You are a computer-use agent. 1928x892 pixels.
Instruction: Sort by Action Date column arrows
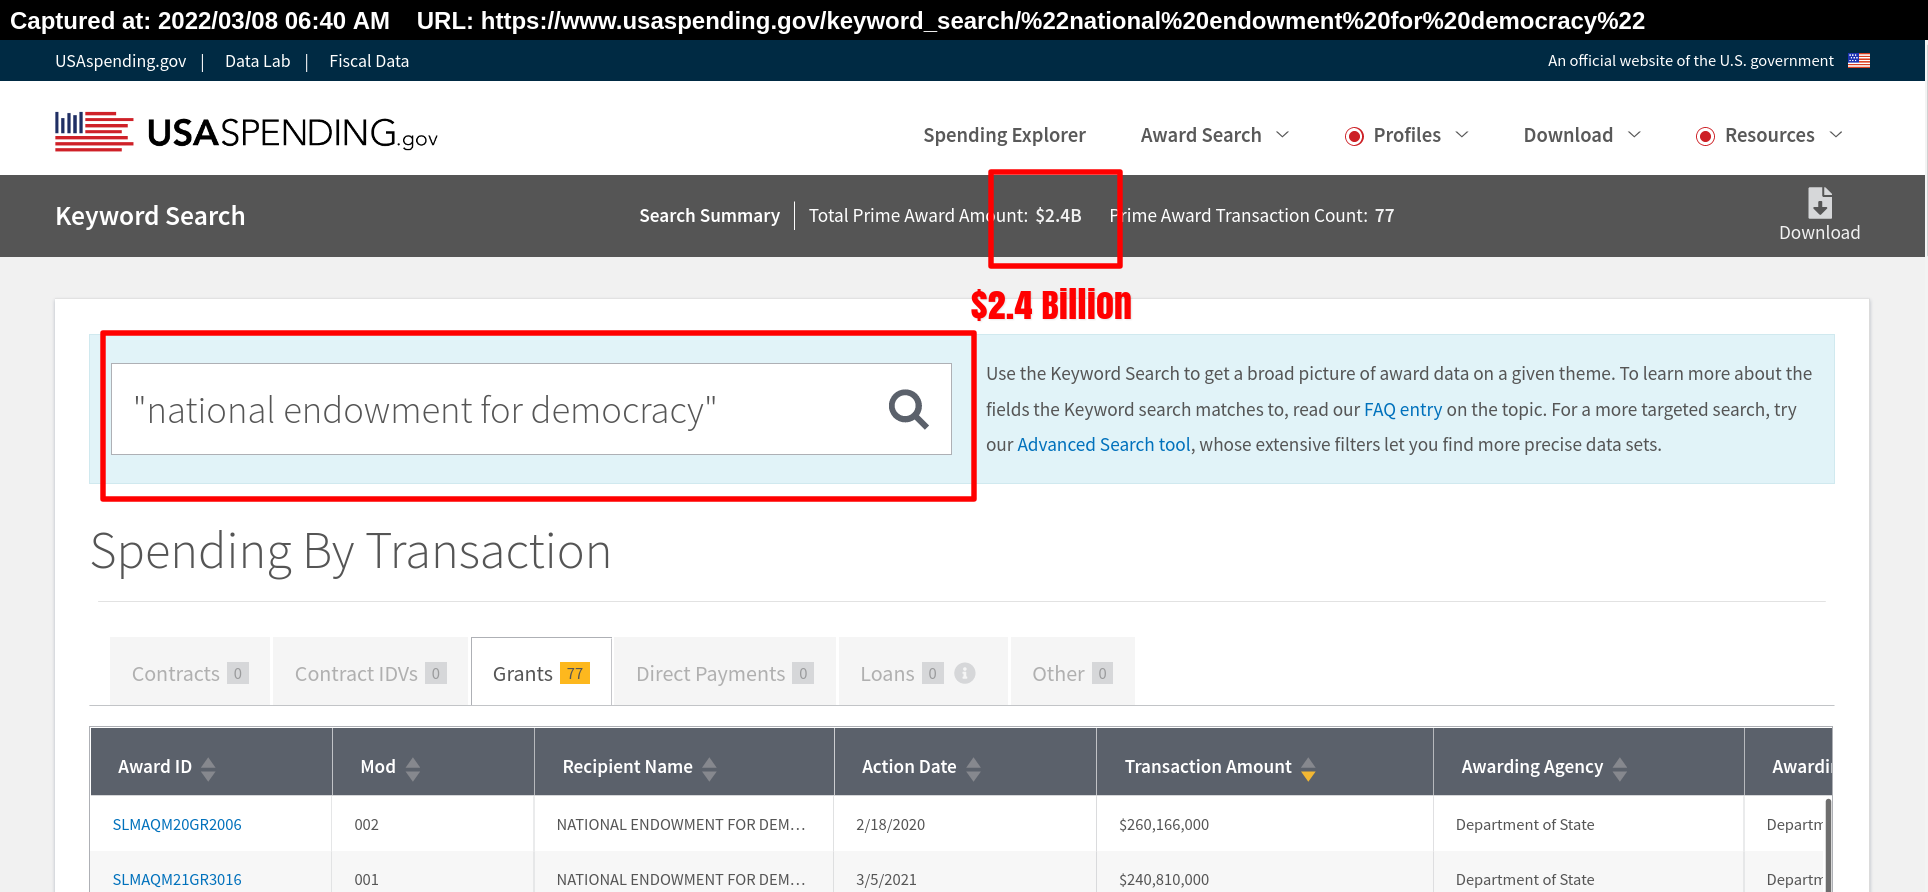pyautogui.click(x=973, y=768)
